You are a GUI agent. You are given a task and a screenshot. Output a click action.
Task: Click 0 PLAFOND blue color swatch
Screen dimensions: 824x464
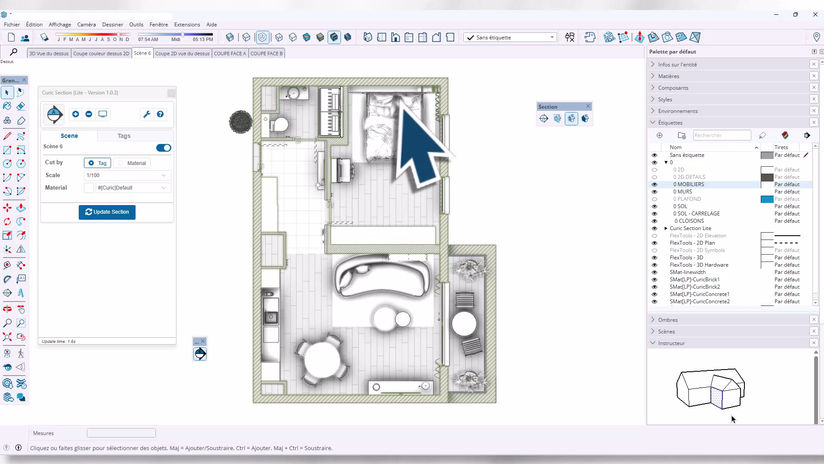[767, 199]
